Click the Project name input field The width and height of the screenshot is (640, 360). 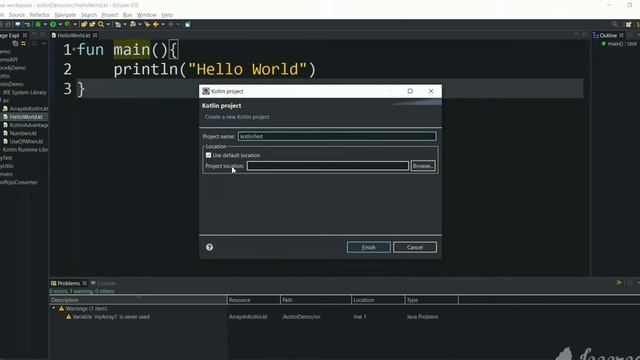click(337, 136)
